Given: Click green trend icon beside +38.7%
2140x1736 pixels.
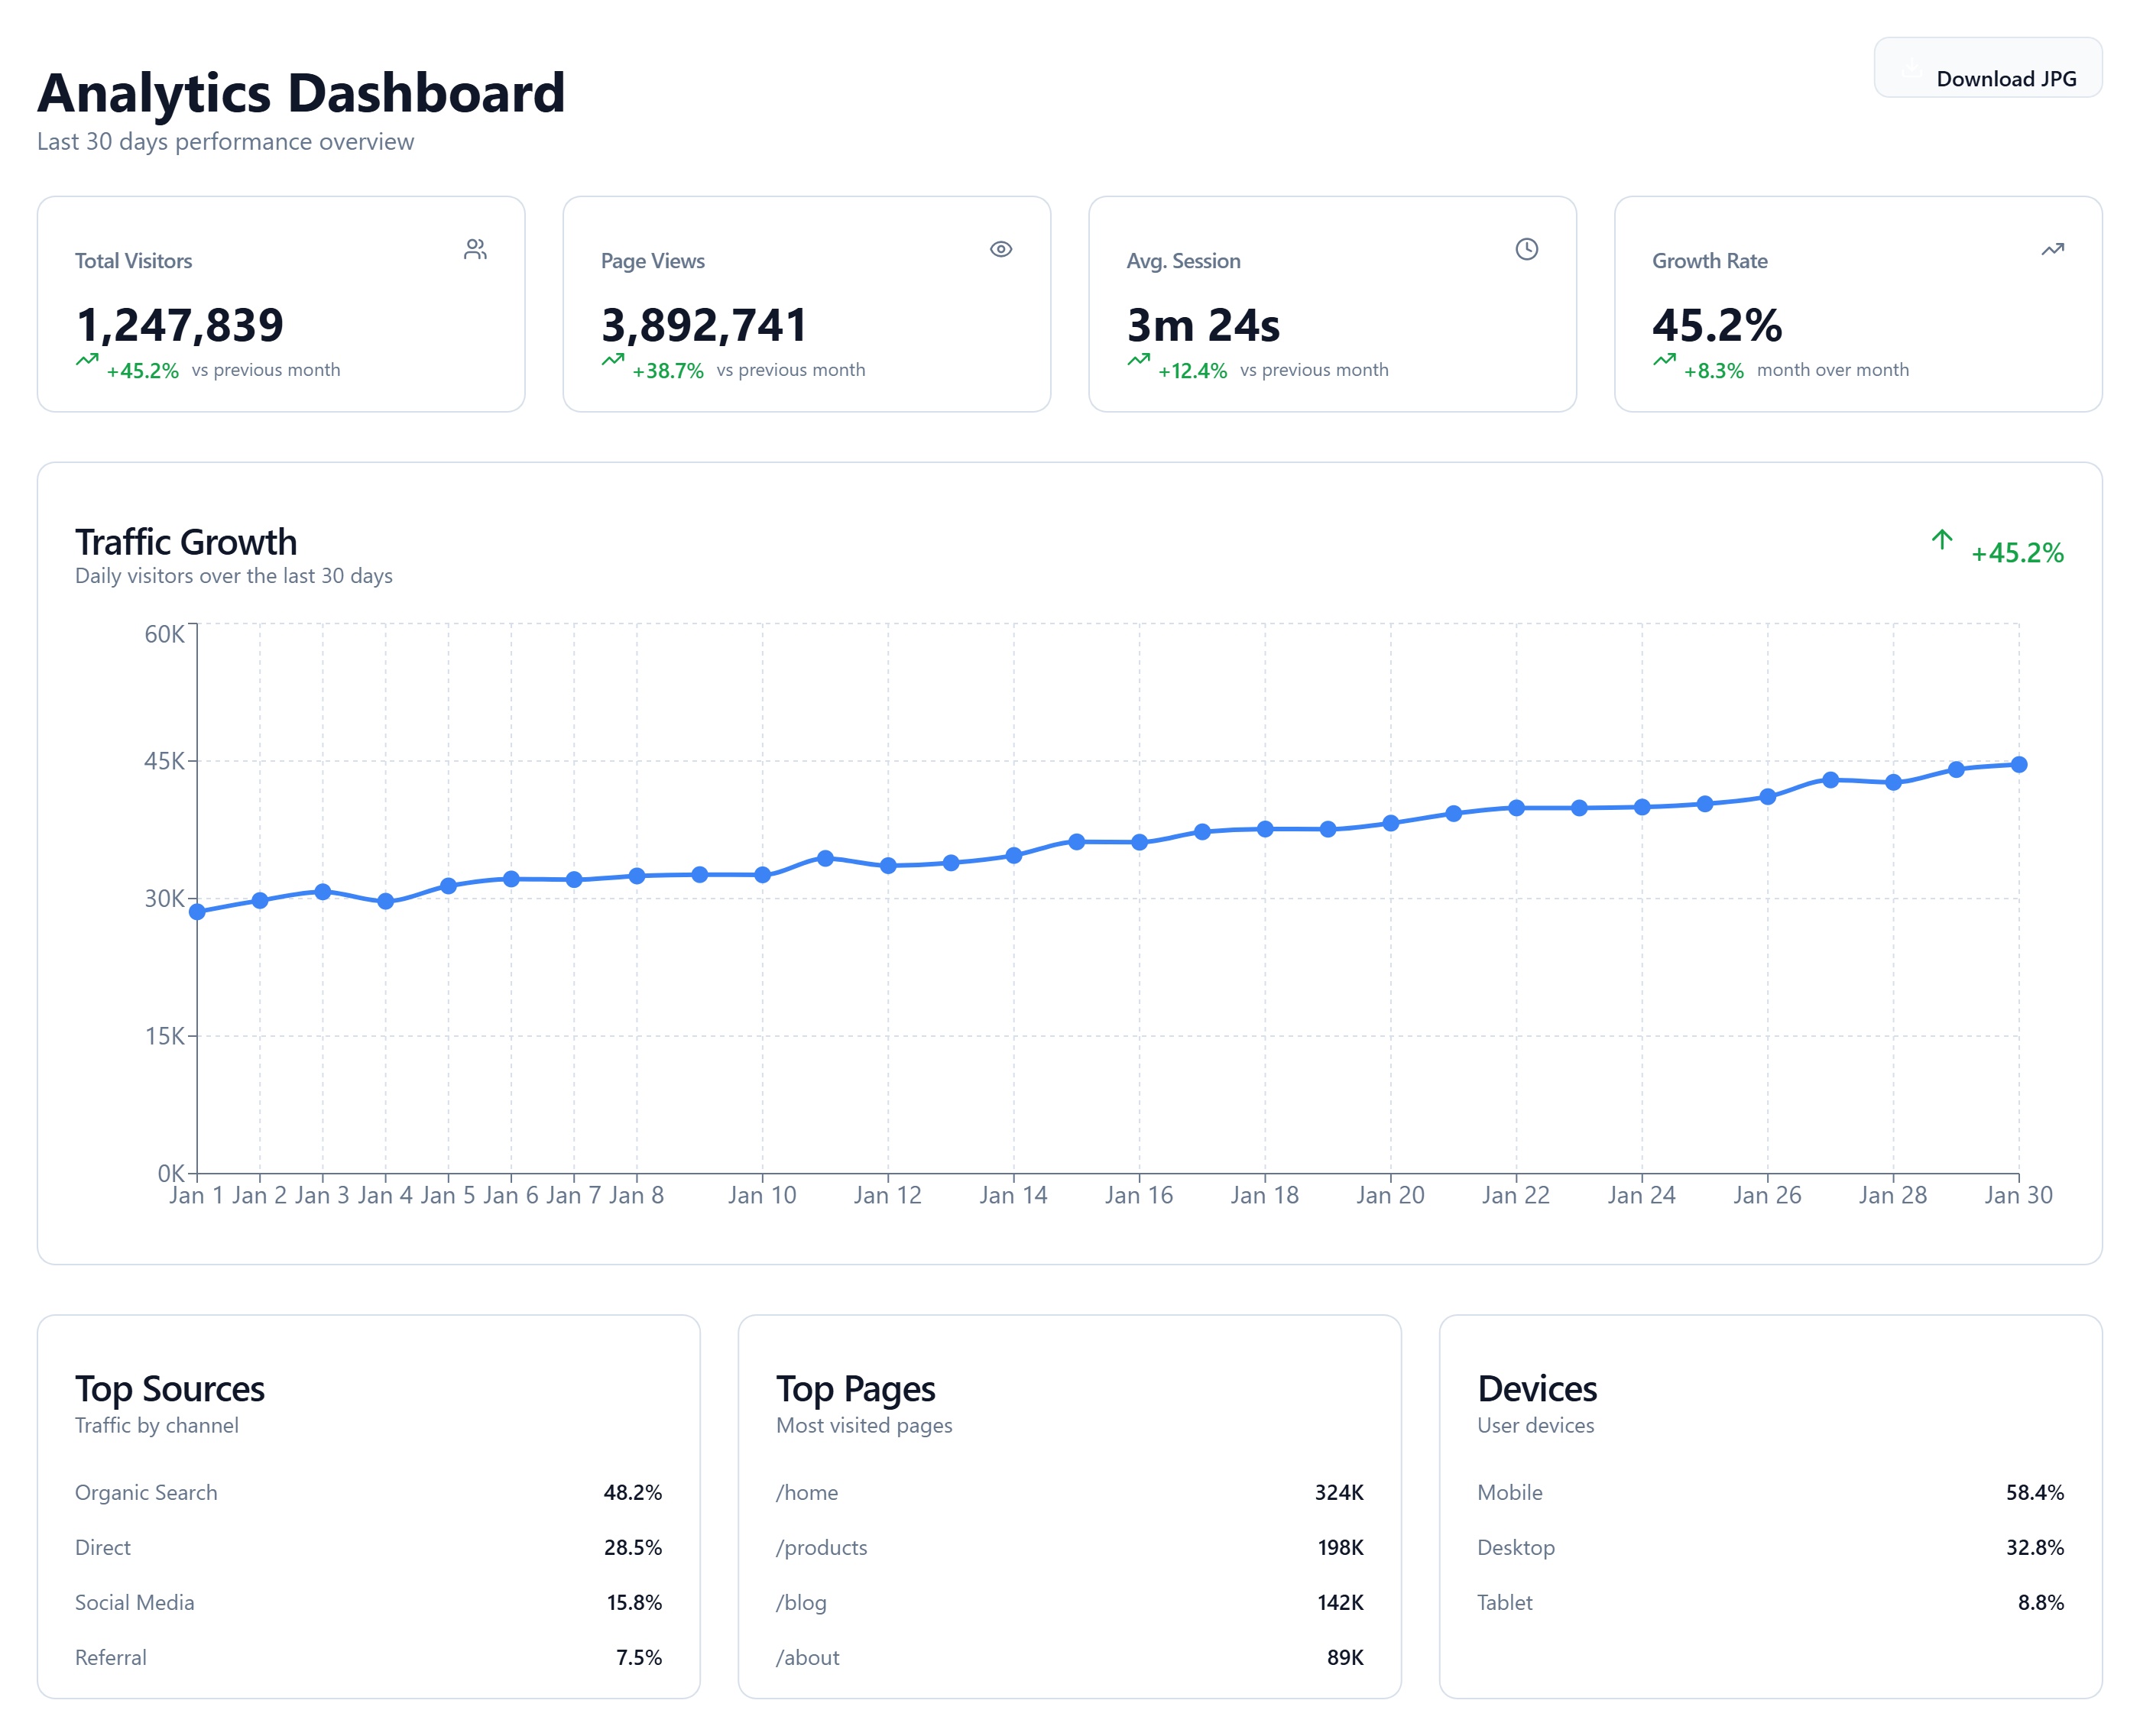Looking at the screenshot, I should click(x=613, y=360).
